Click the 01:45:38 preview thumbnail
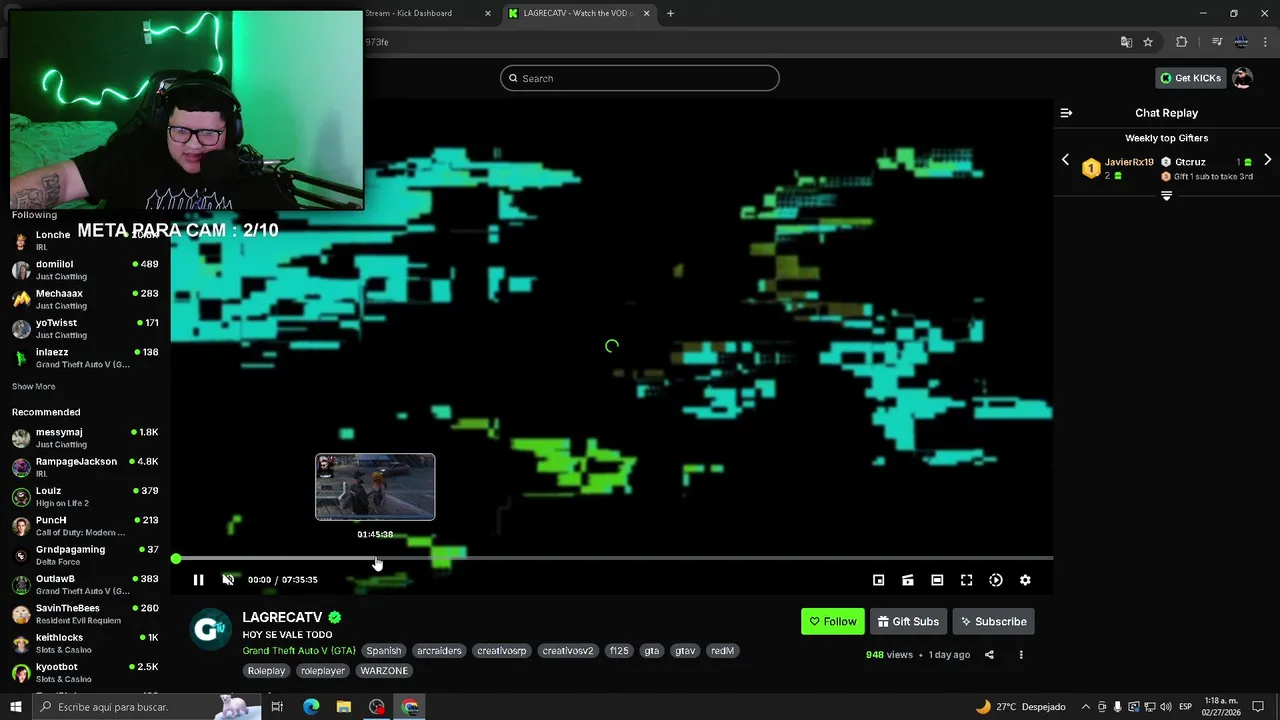The height and width of the screenshot is (720, 1280). coord(375,487)
